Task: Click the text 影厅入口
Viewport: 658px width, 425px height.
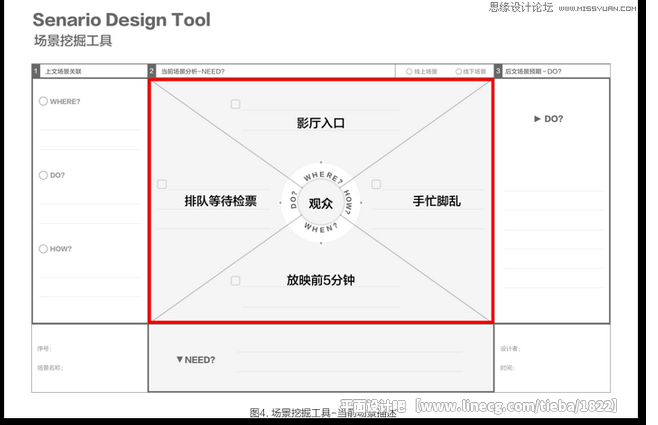Action: tap(321, 123)
